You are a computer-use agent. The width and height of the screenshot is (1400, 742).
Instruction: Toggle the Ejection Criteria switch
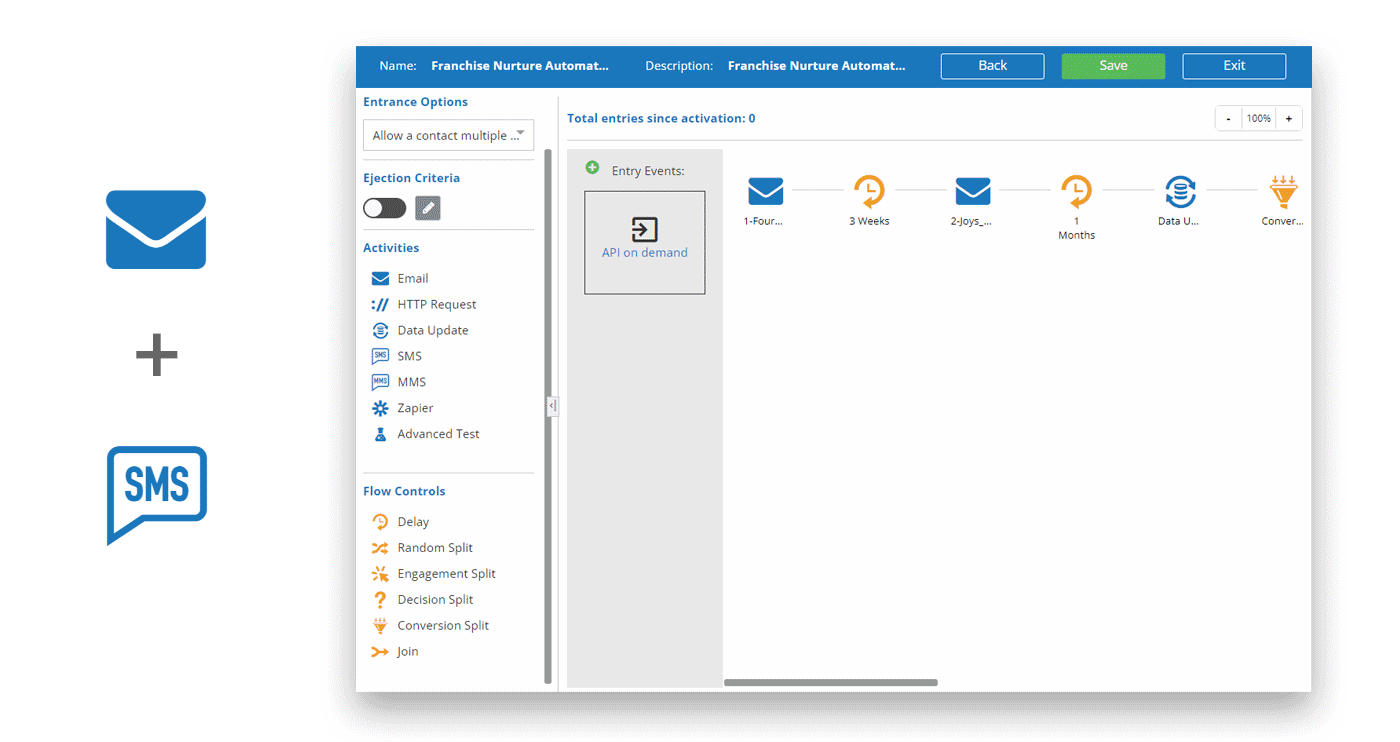click(384, 208)
